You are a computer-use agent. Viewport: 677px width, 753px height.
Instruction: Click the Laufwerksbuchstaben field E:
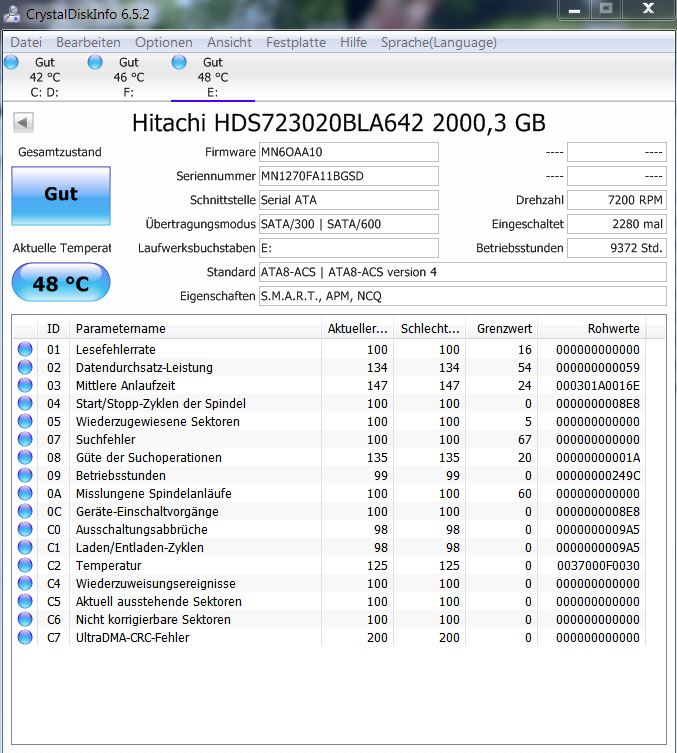[349, 248]
